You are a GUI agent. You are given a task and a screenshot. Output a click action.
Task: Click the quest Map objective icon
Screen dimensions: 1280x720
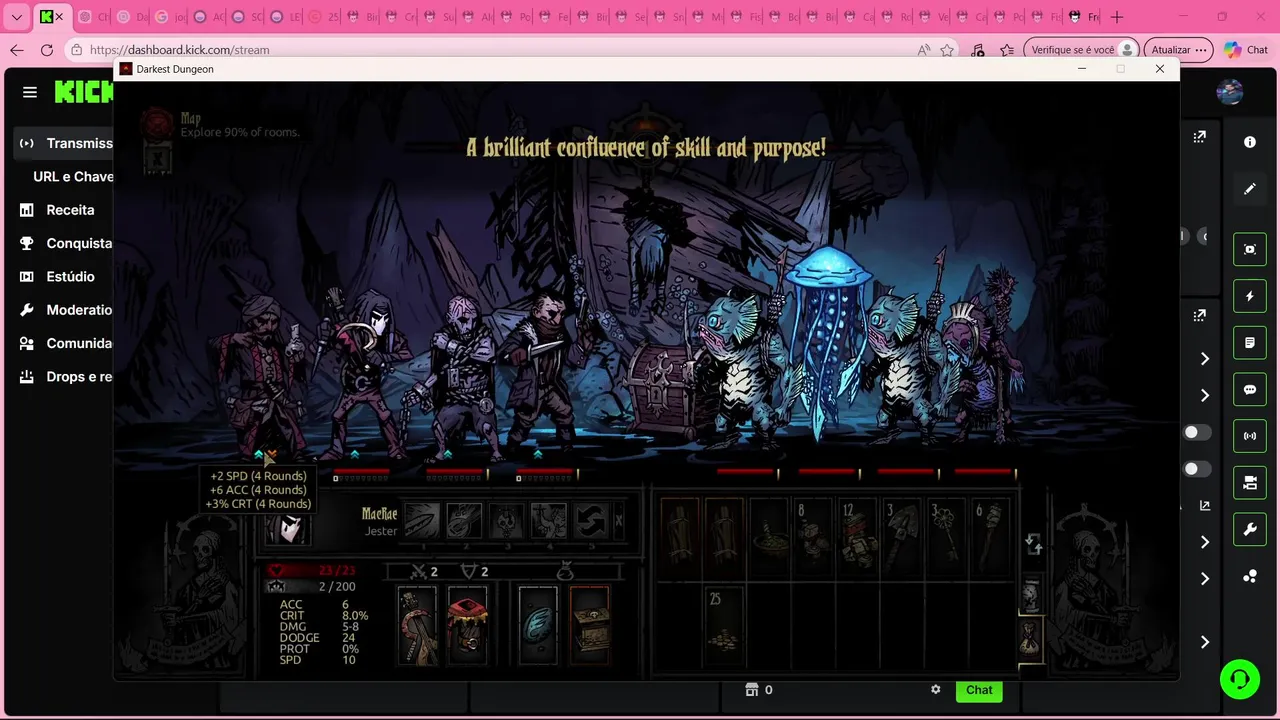156,125
